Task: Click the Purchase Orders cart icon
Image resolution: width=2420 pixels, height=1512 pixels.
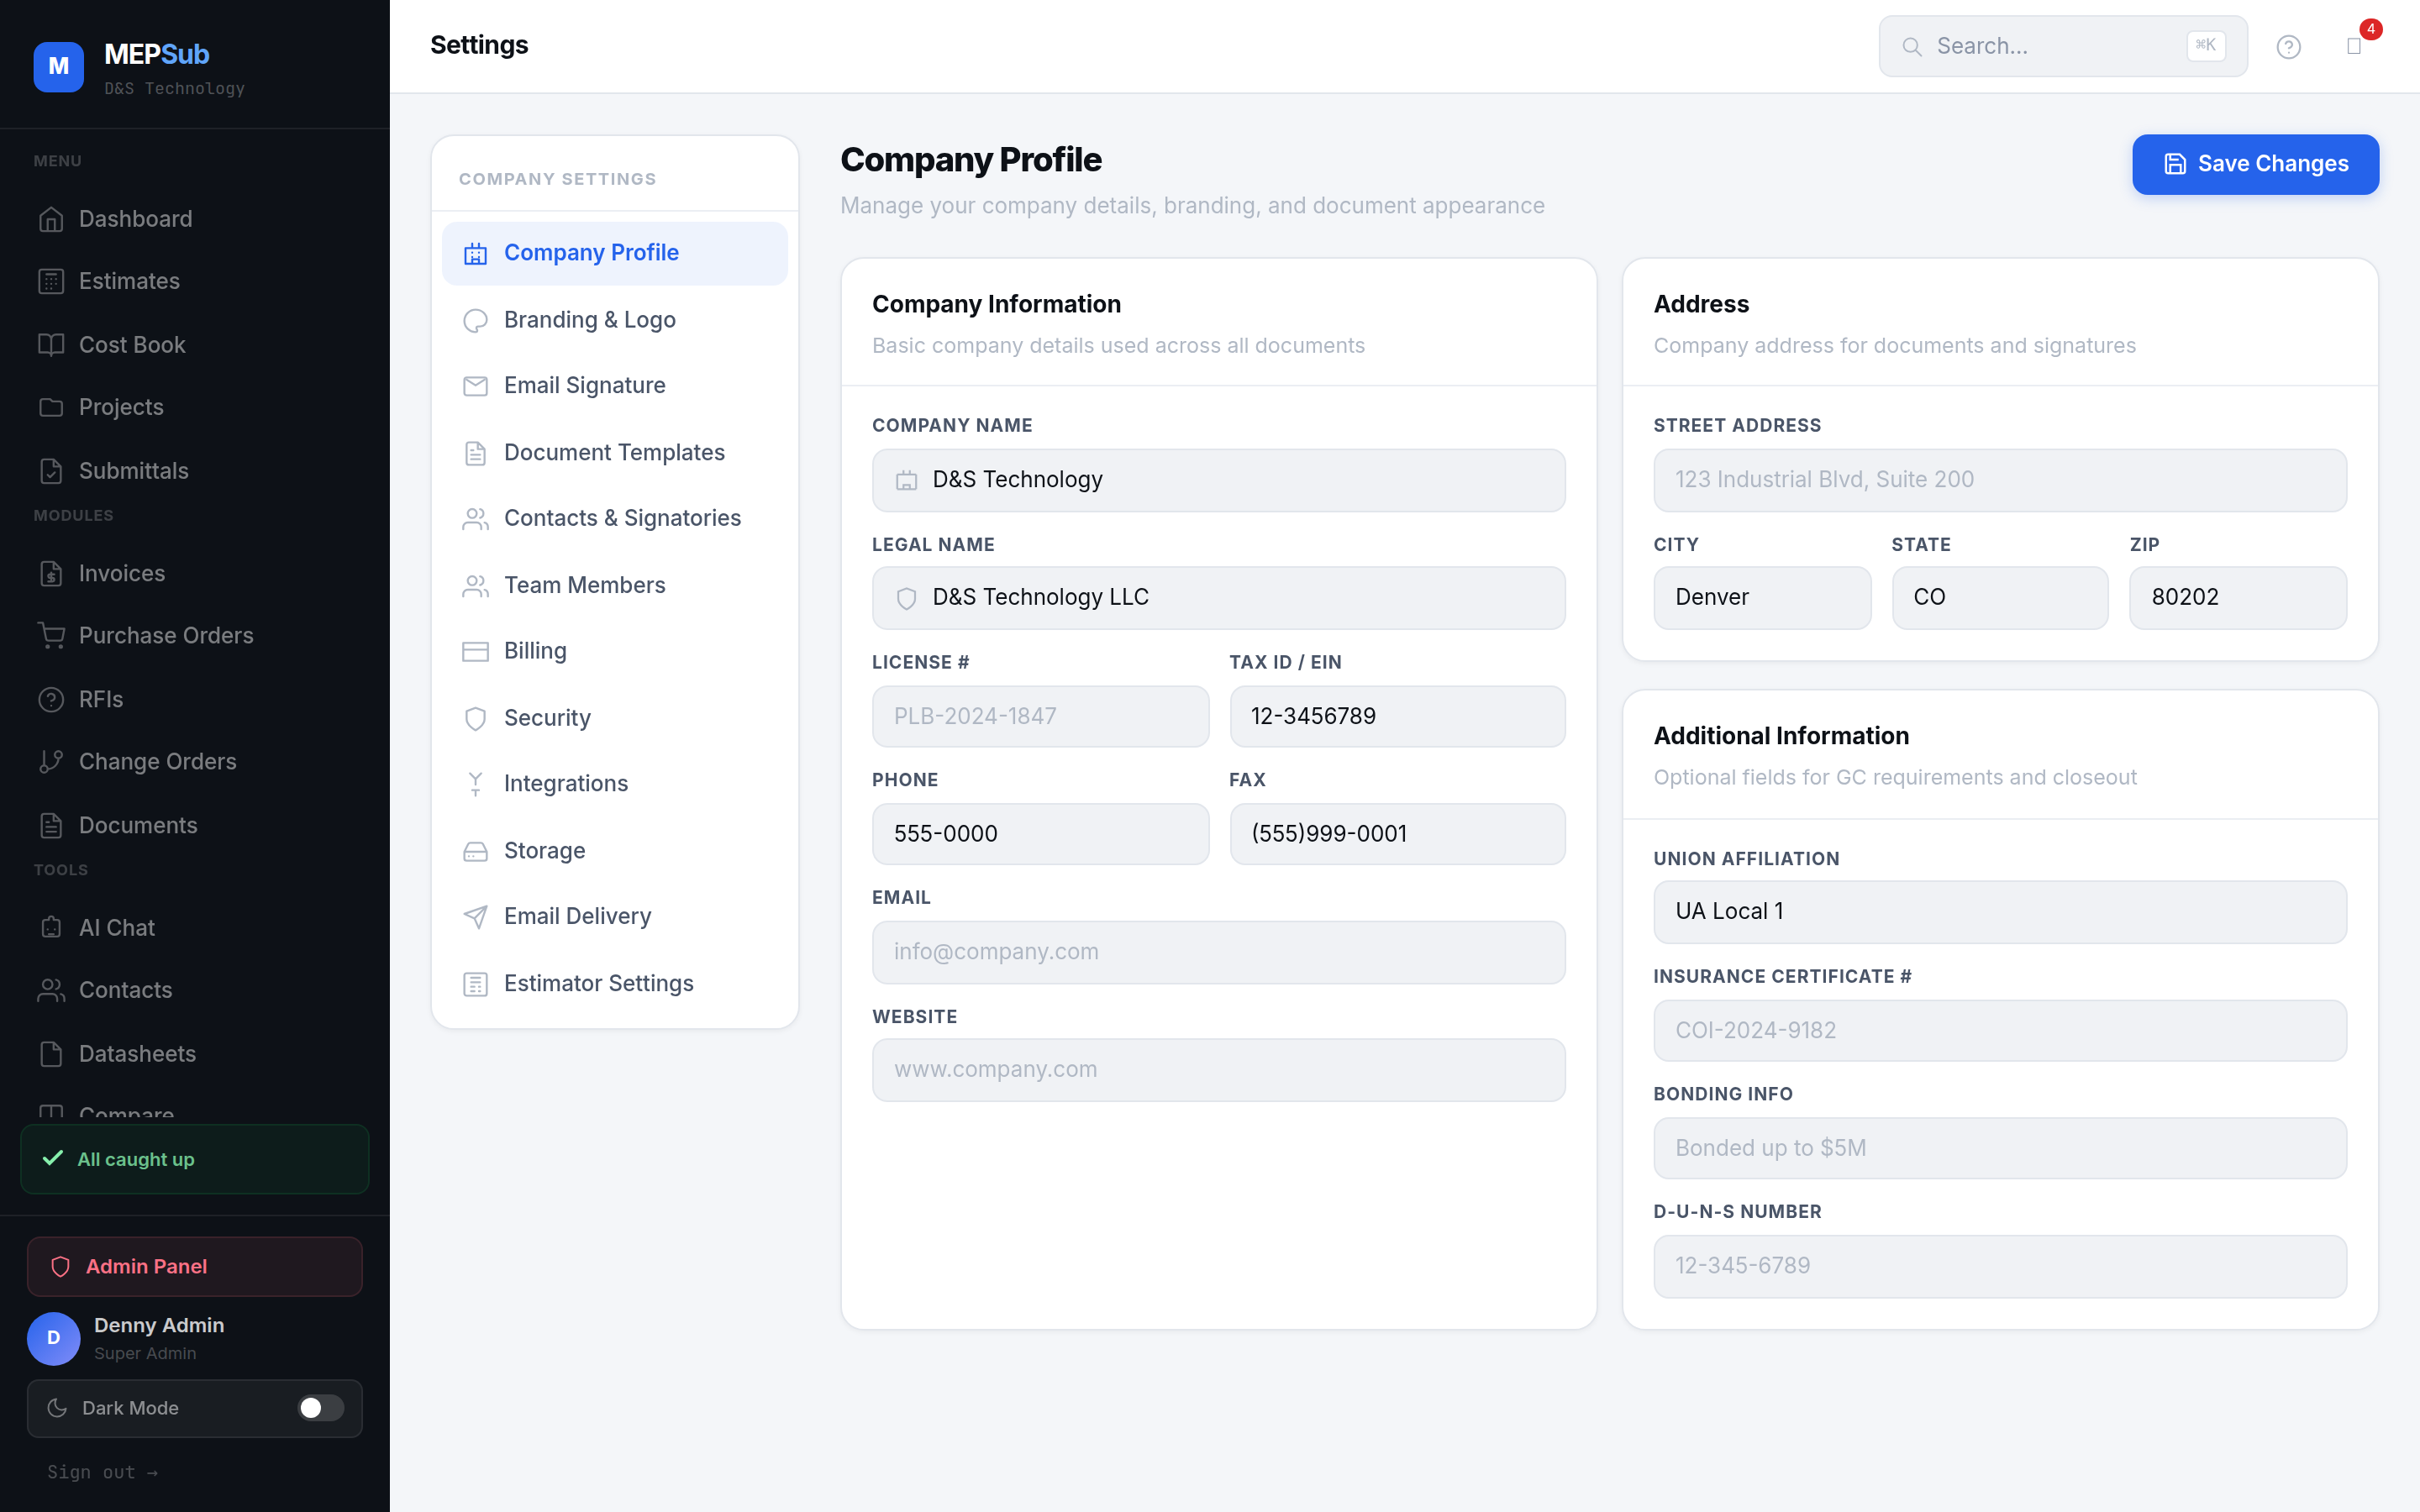Action: [52, 635]
